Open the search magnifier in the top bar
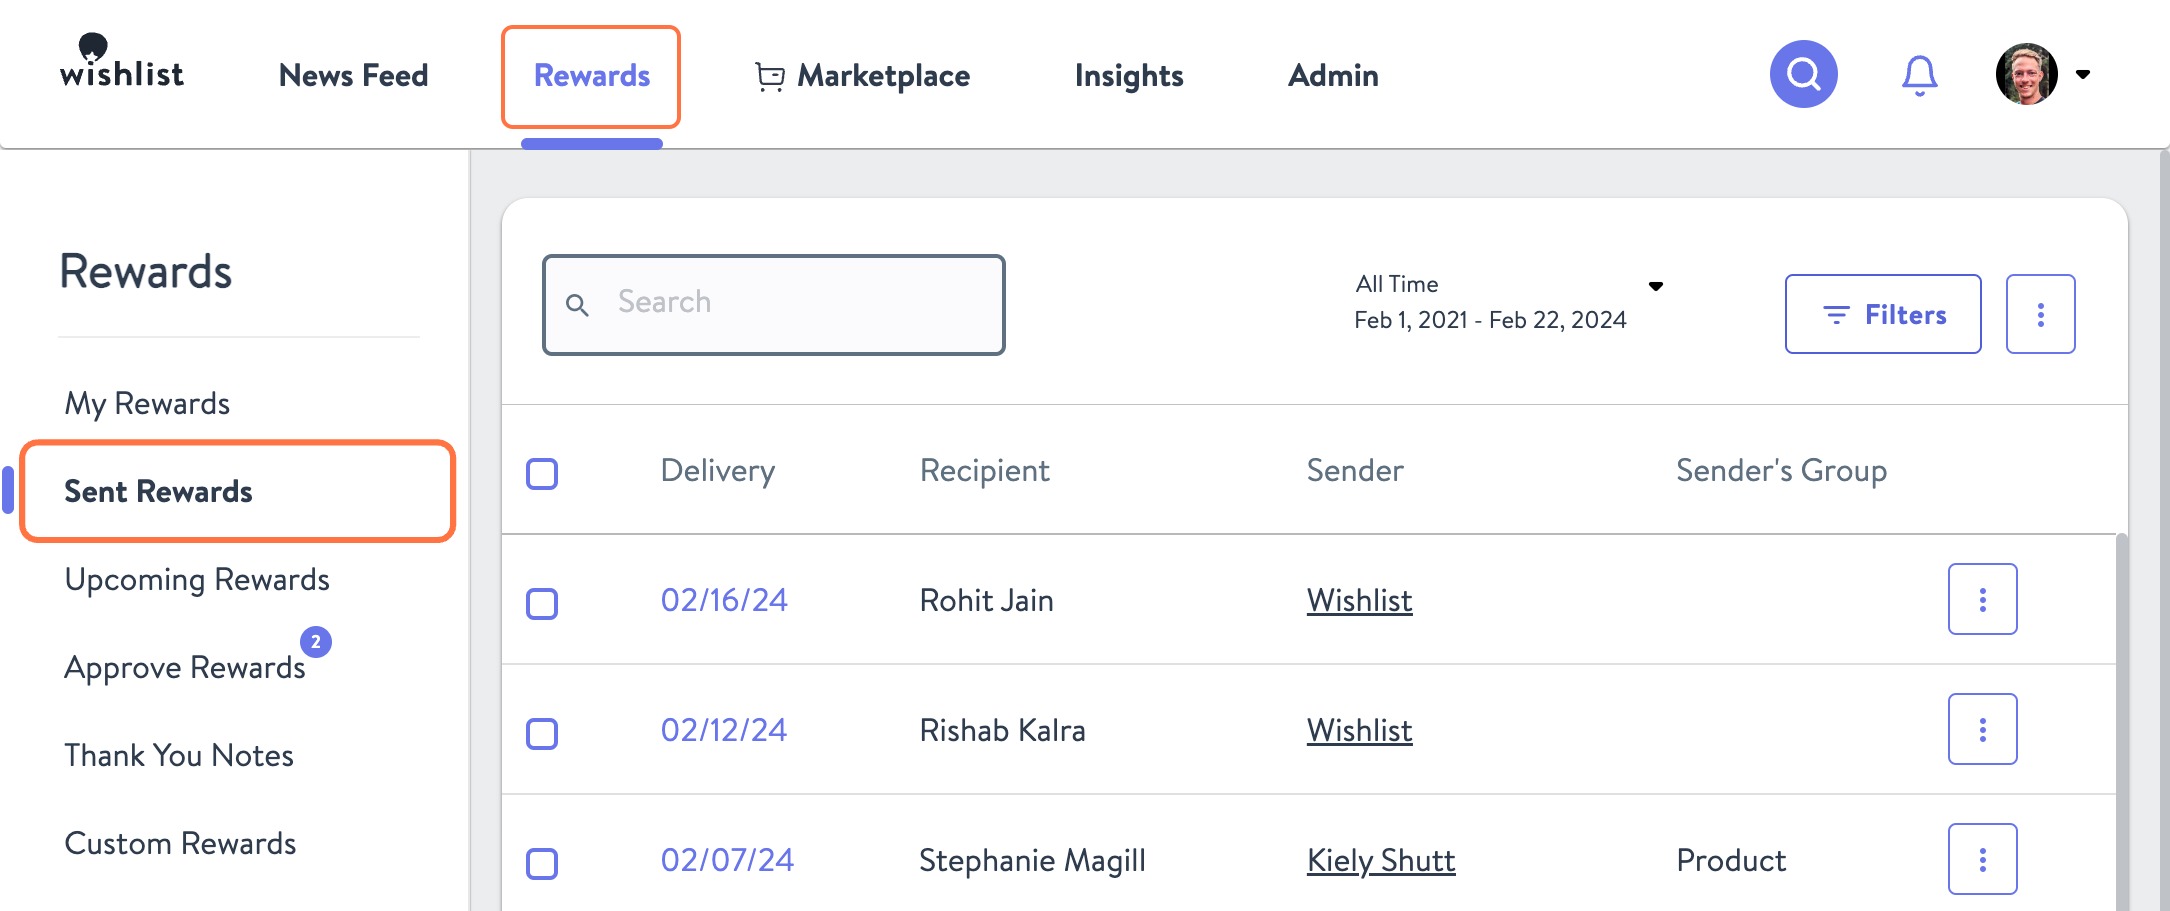Viewport: 2170px width, 911px height. tap(1802, 73)
